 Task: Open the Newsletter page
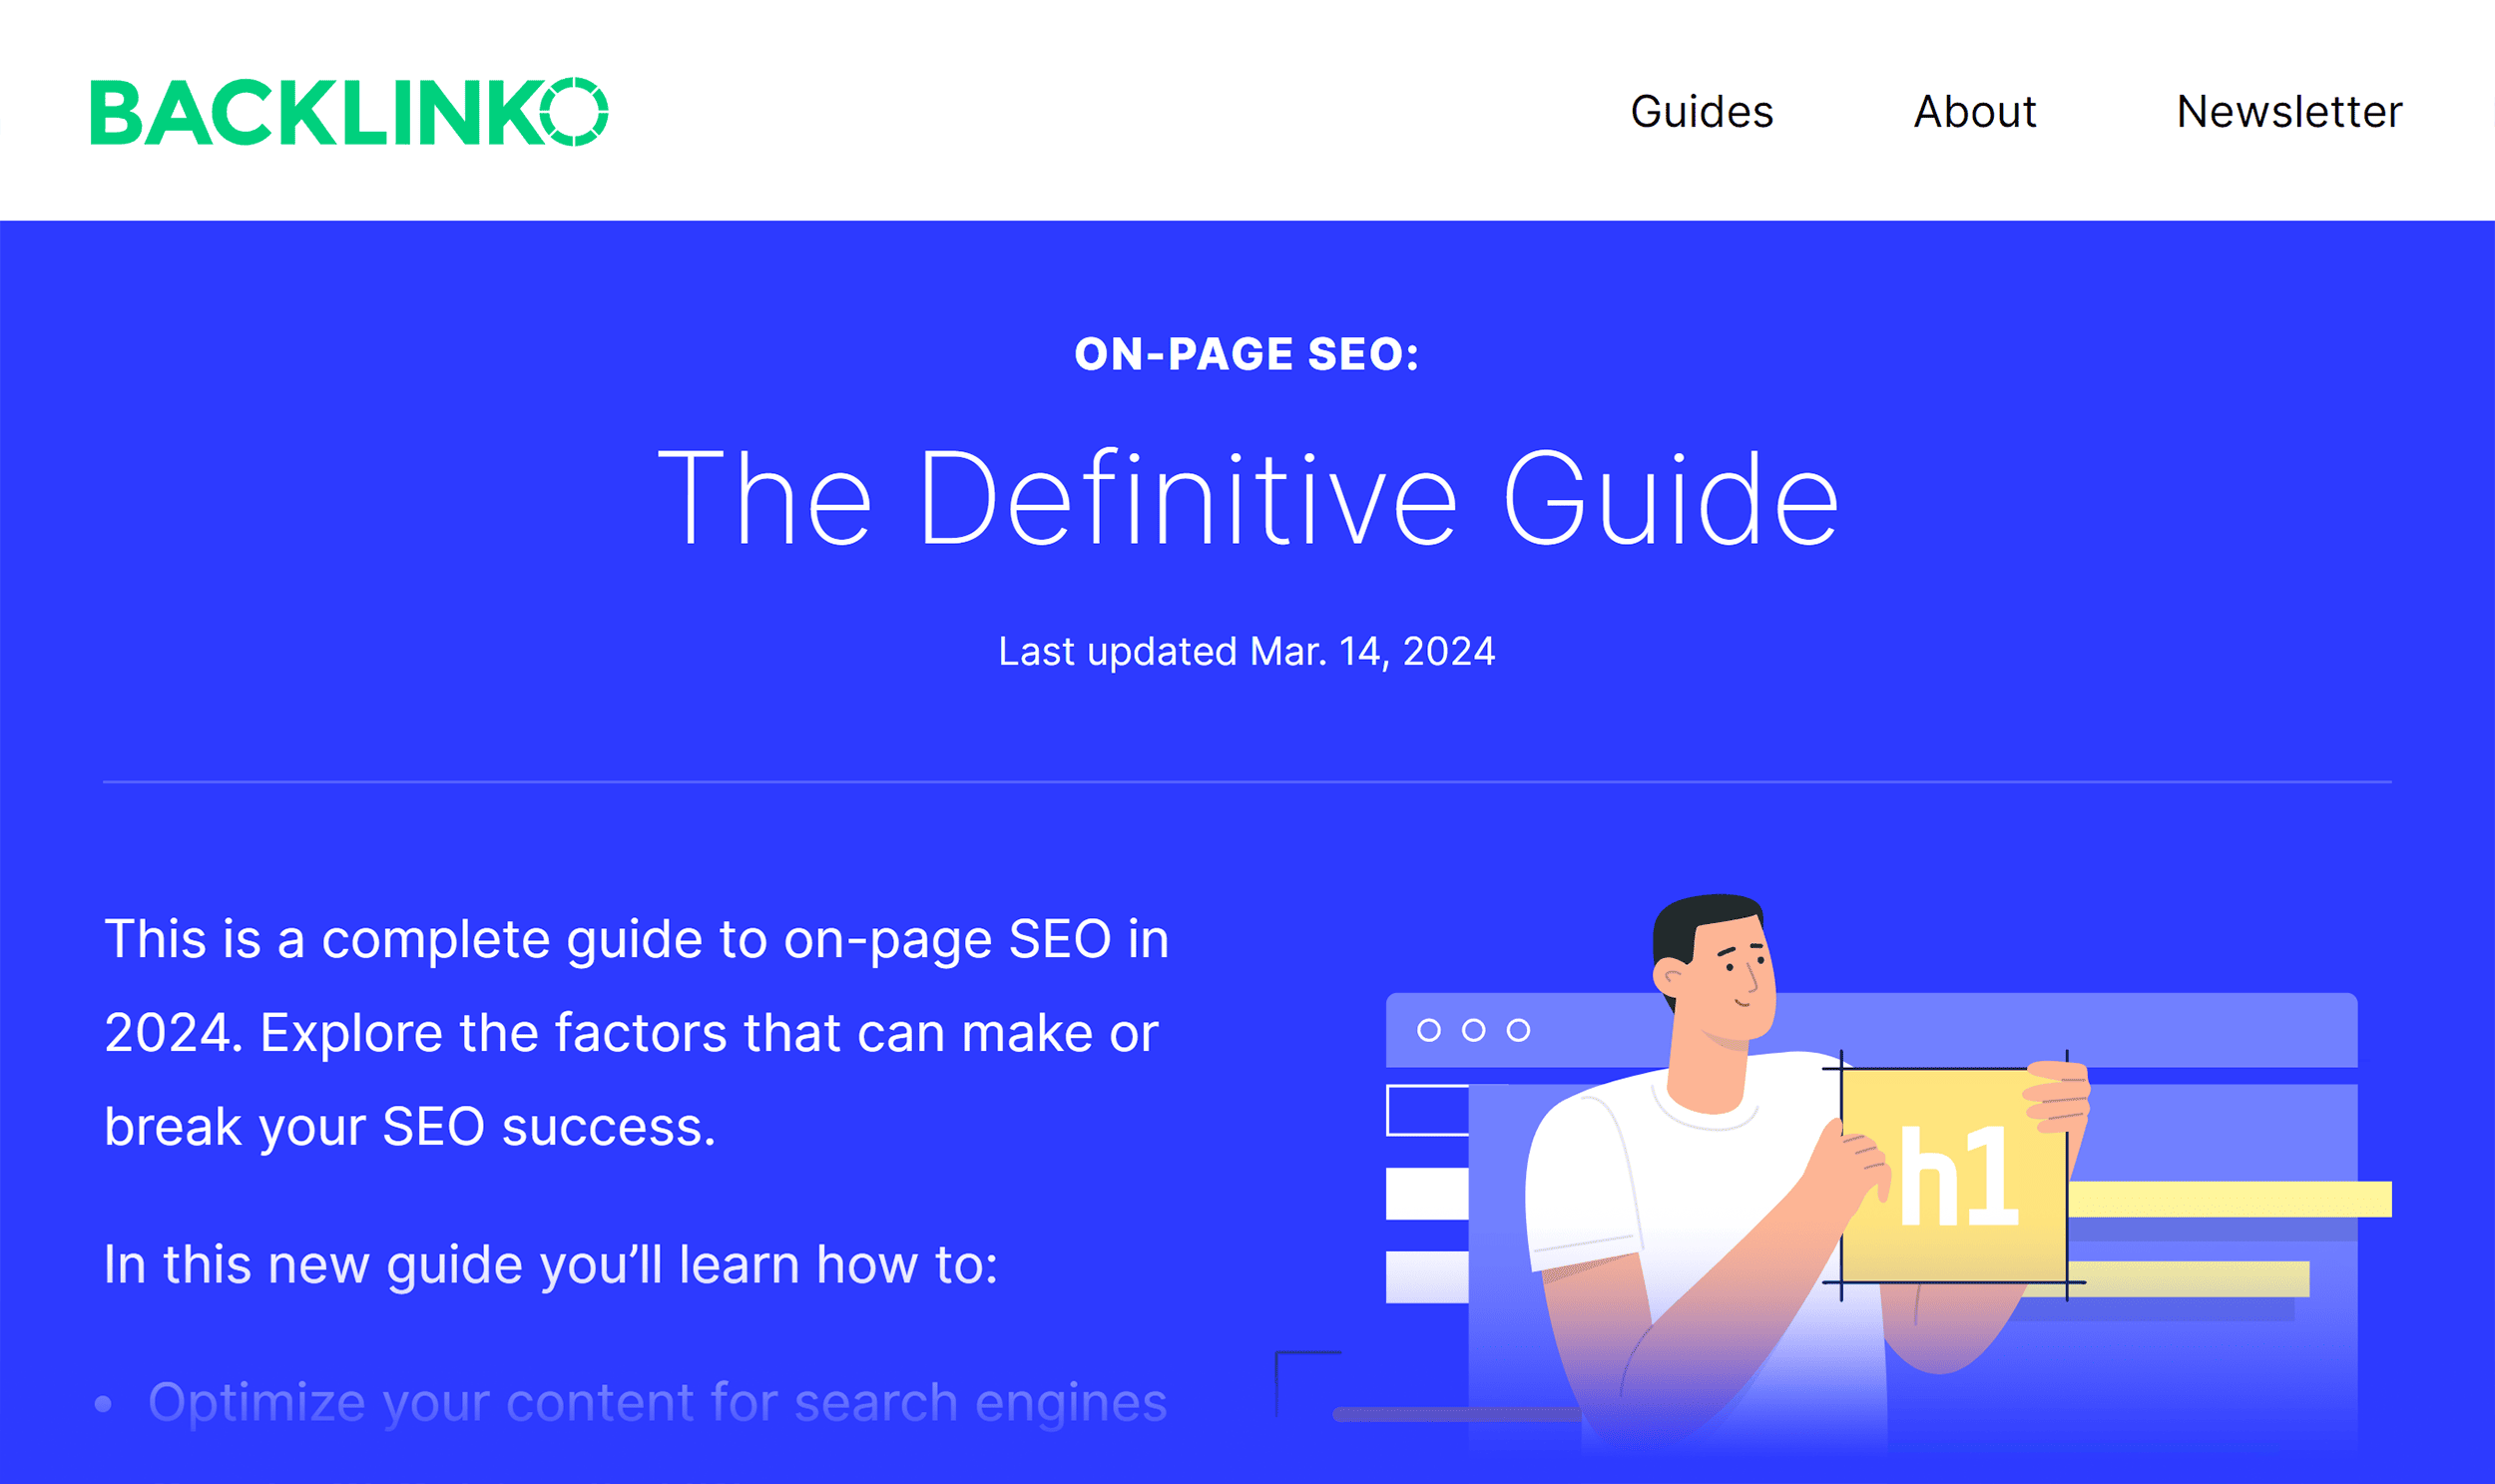tap(2288, 112)
